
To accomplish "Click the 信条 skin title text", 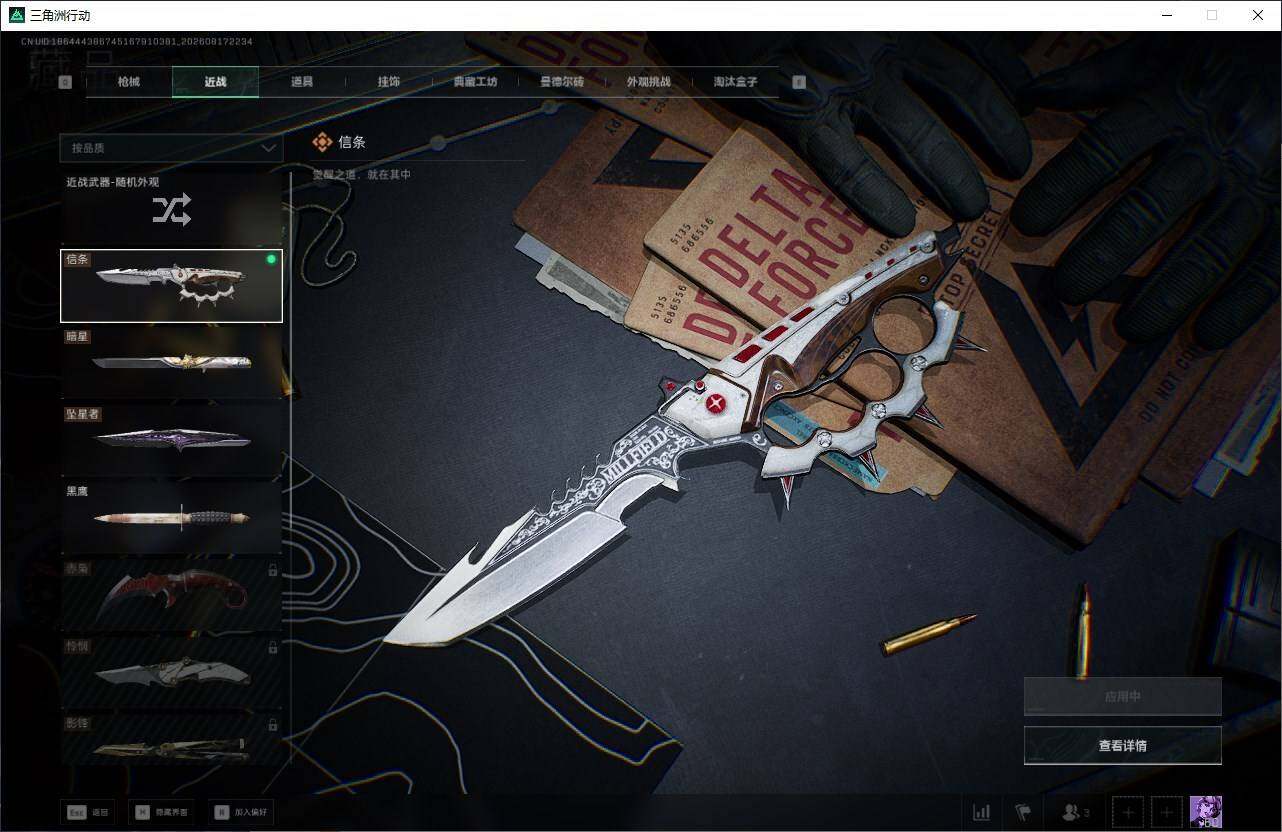I will (x=352, y=142).
